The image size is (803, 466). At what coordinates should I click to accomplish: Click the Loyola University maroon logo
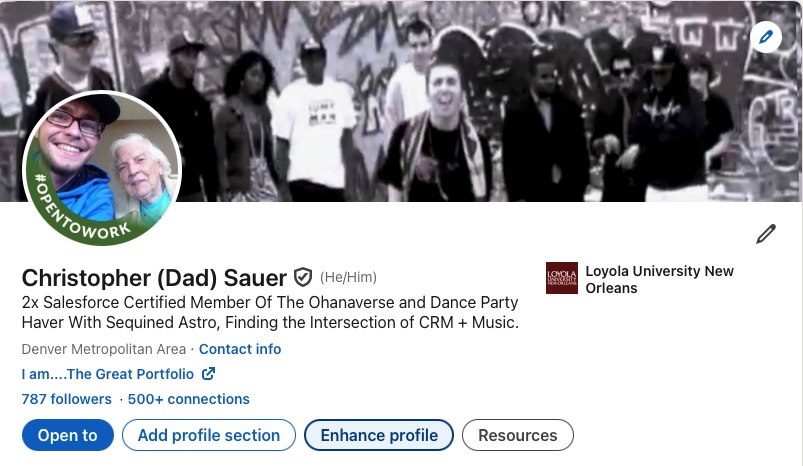point(562,278)
